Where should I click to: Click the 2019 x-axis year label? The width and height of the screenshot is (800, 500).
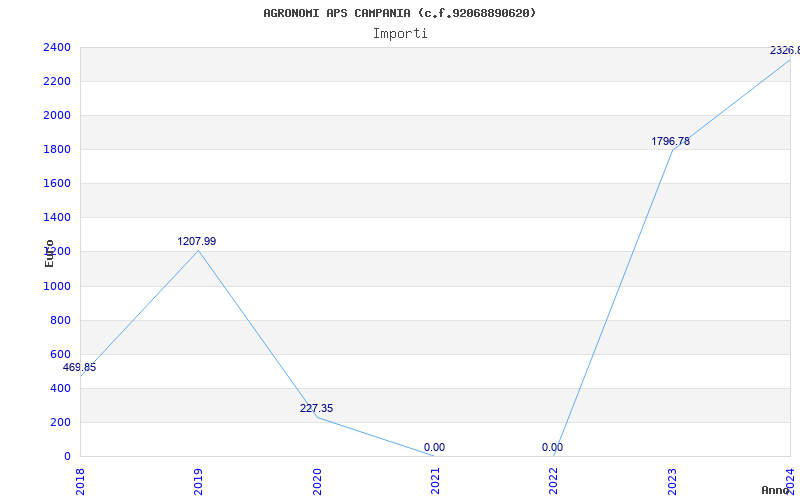198,482
